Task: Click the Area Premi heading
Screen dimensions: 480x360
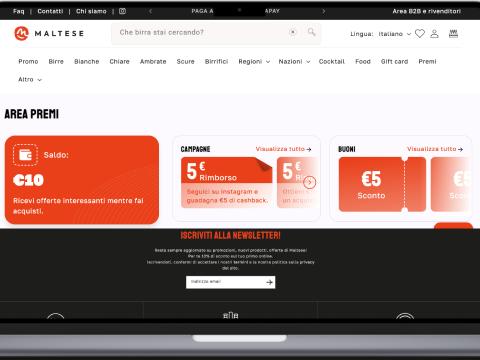Action: pos(32,114)
